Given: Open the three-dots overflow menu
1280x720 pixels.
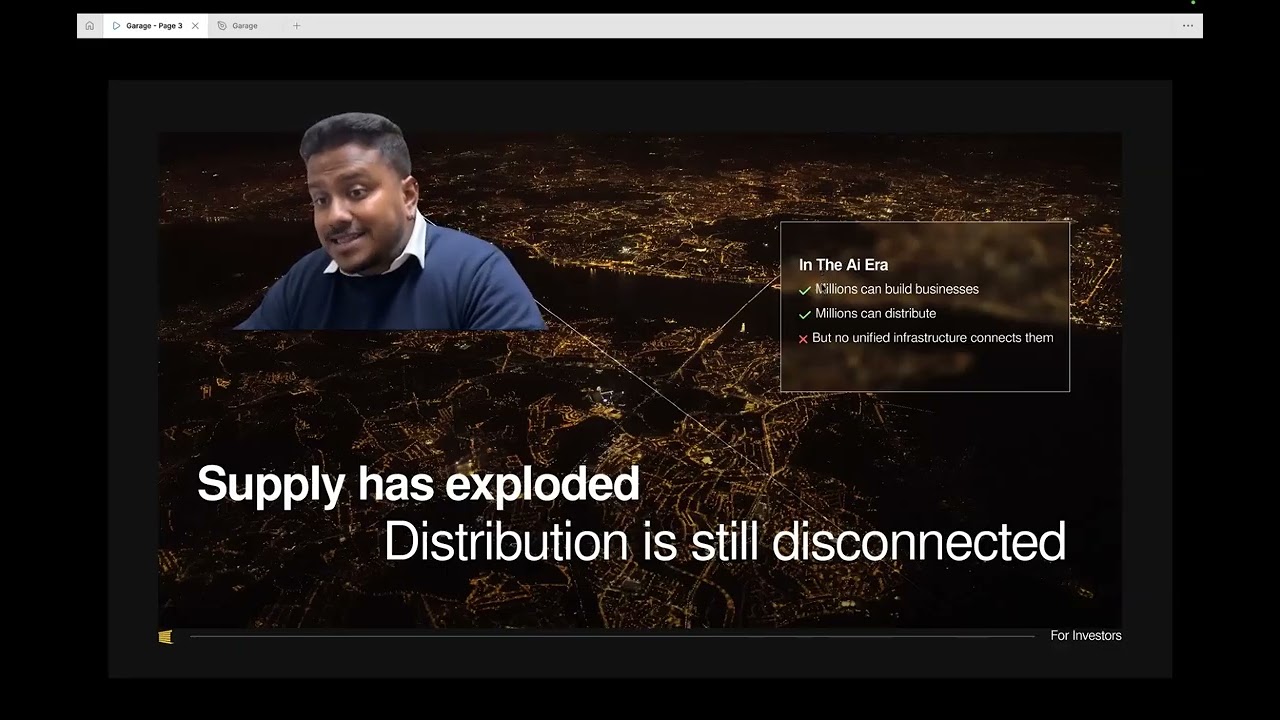Looking at the screenshot, I should 1188,26.
